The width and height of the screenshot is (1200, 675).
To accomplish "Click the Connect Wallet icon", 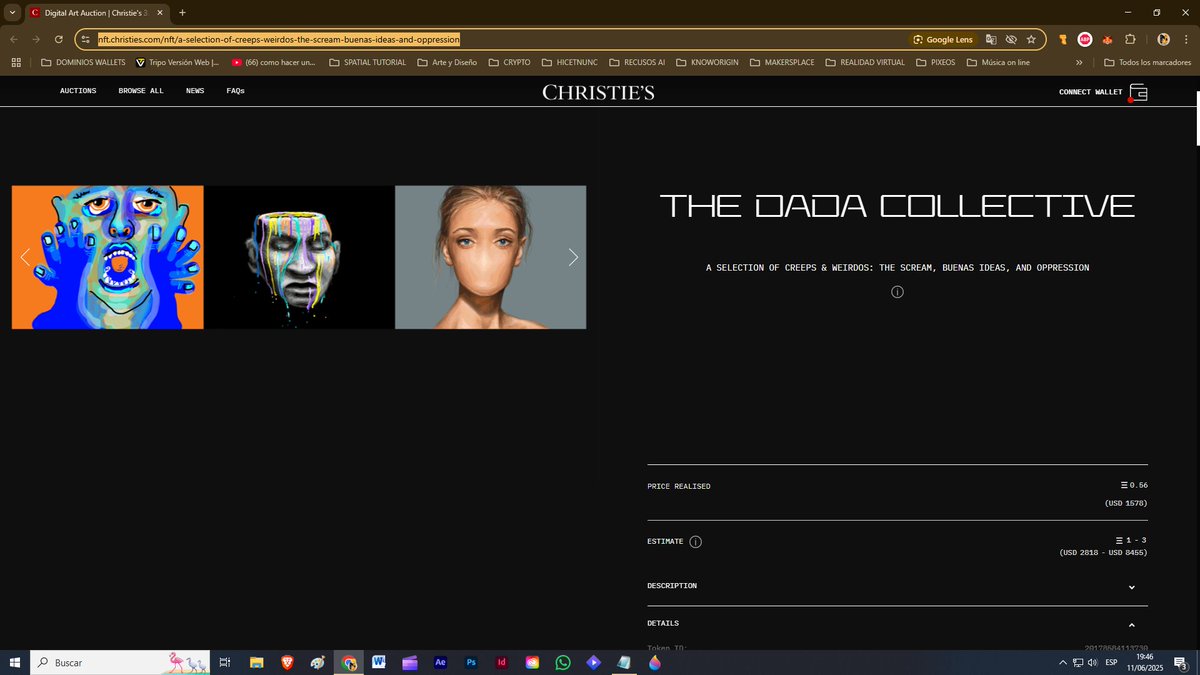I will tap(1138, 93).
